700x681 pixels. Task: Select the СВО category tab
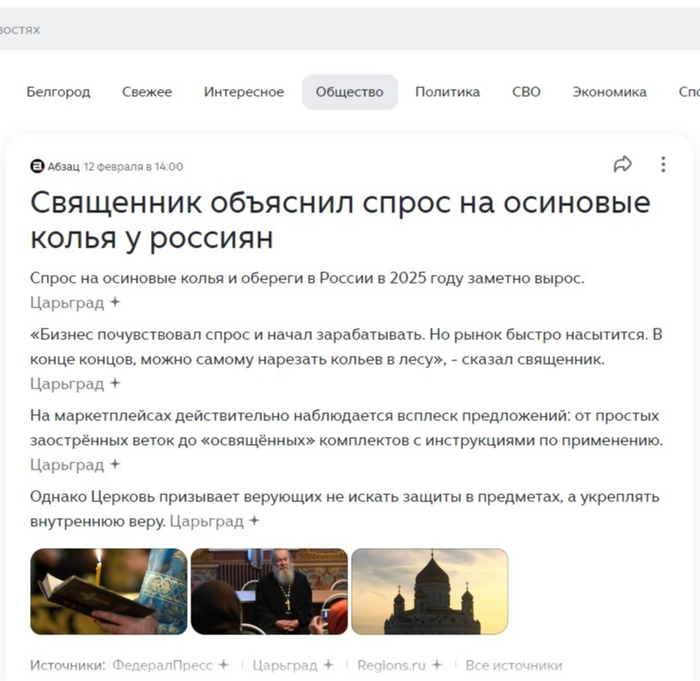pos(526,92)
